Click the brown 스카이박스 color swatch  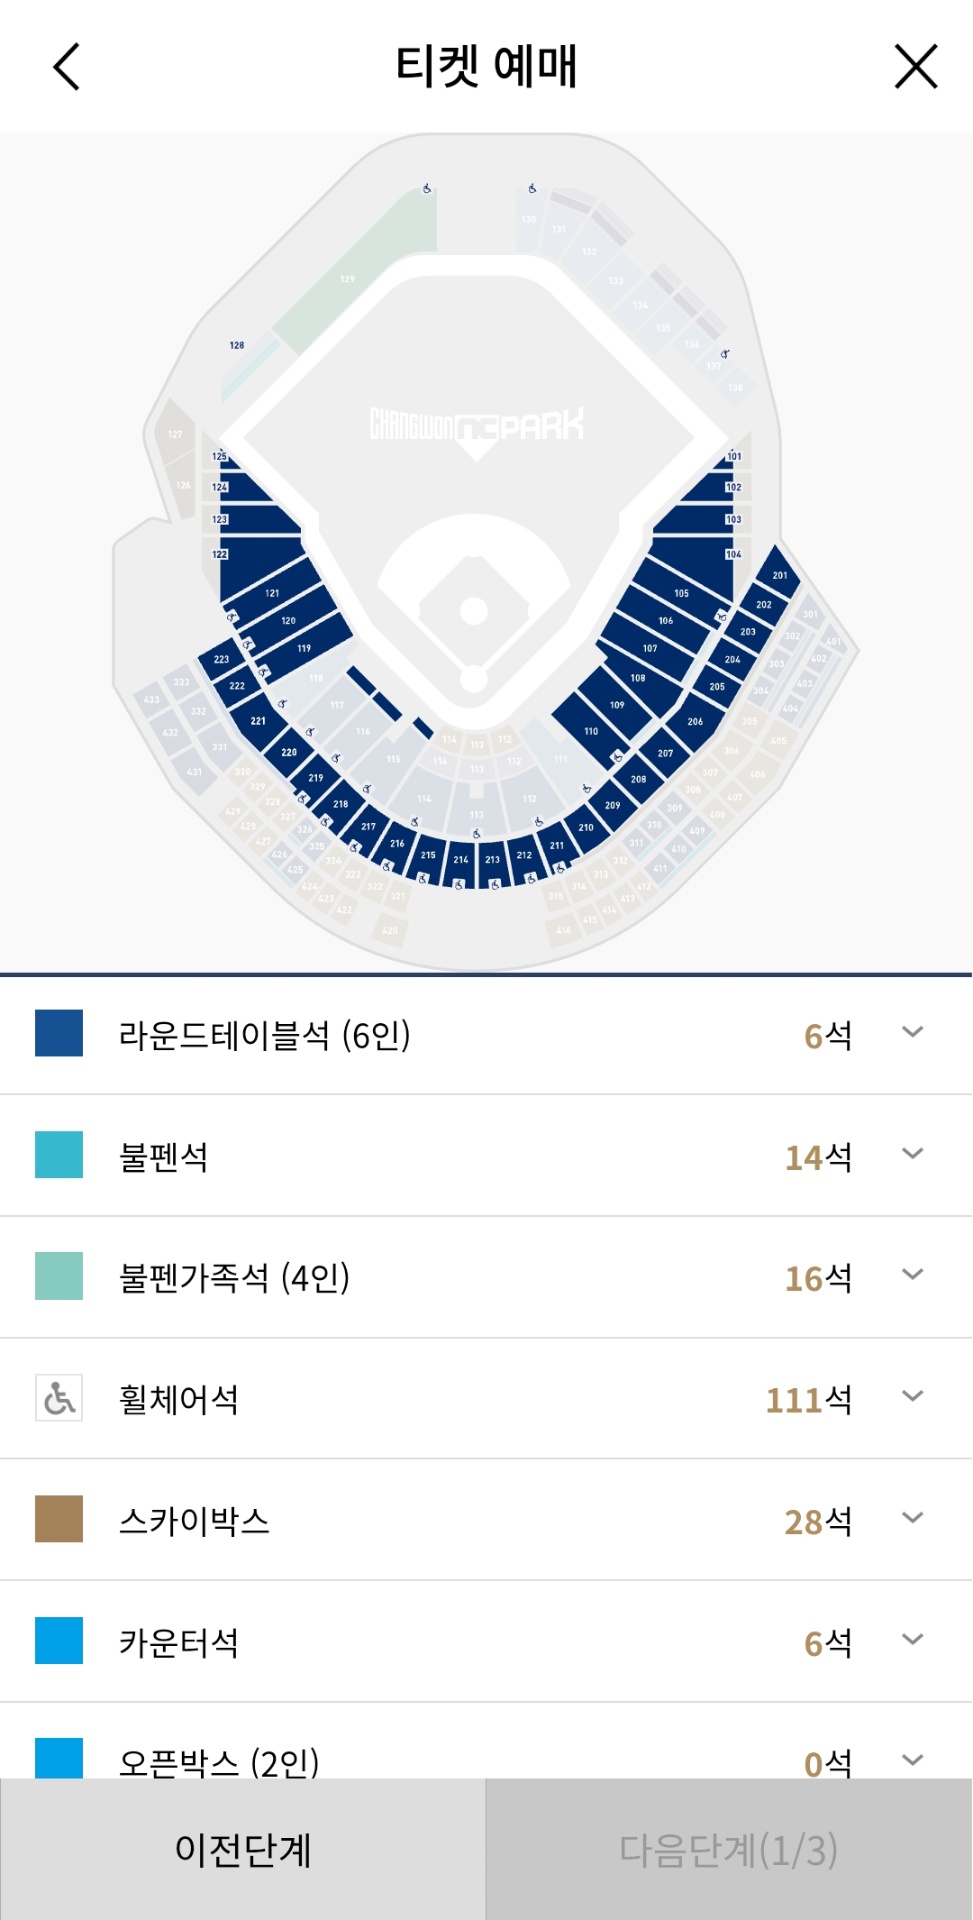tap(59, 1518)
